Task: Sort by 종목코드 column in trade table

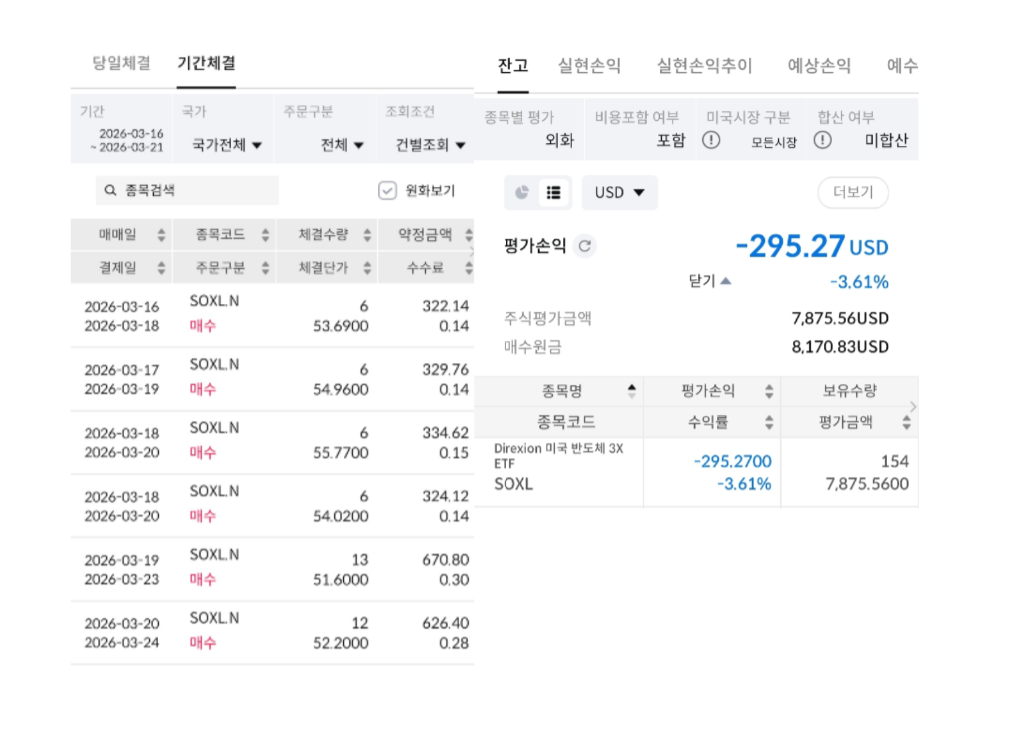Action: pyautogui.click(x=265, y=235)
